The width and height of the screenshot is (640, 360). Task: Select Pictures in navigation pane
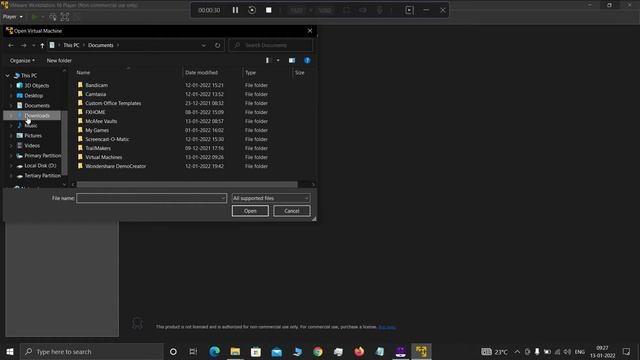click(33, 136)
